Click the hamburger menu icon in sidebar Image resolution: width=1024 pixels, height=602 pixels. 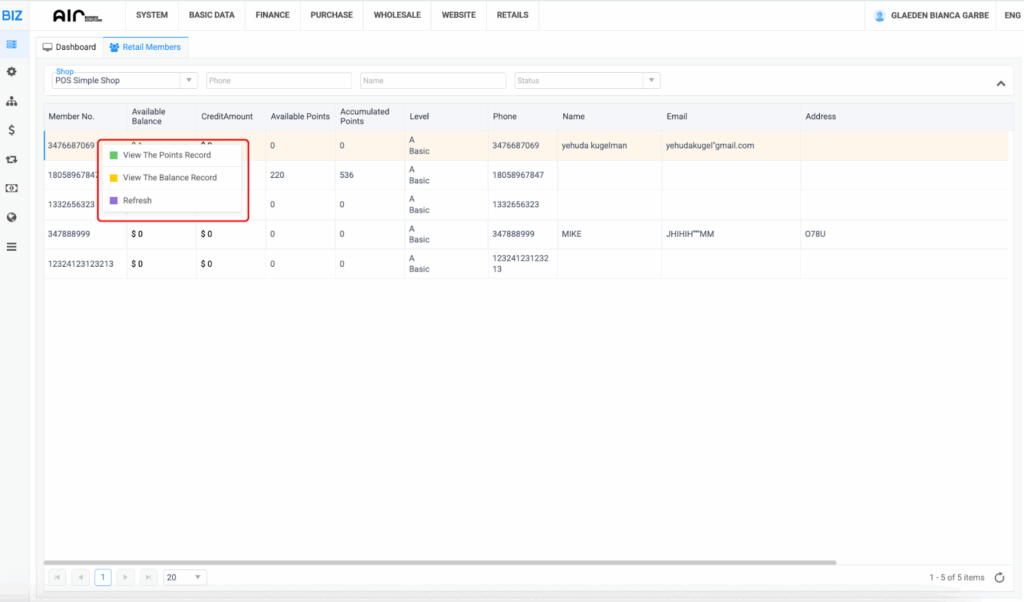click(11, 246)
